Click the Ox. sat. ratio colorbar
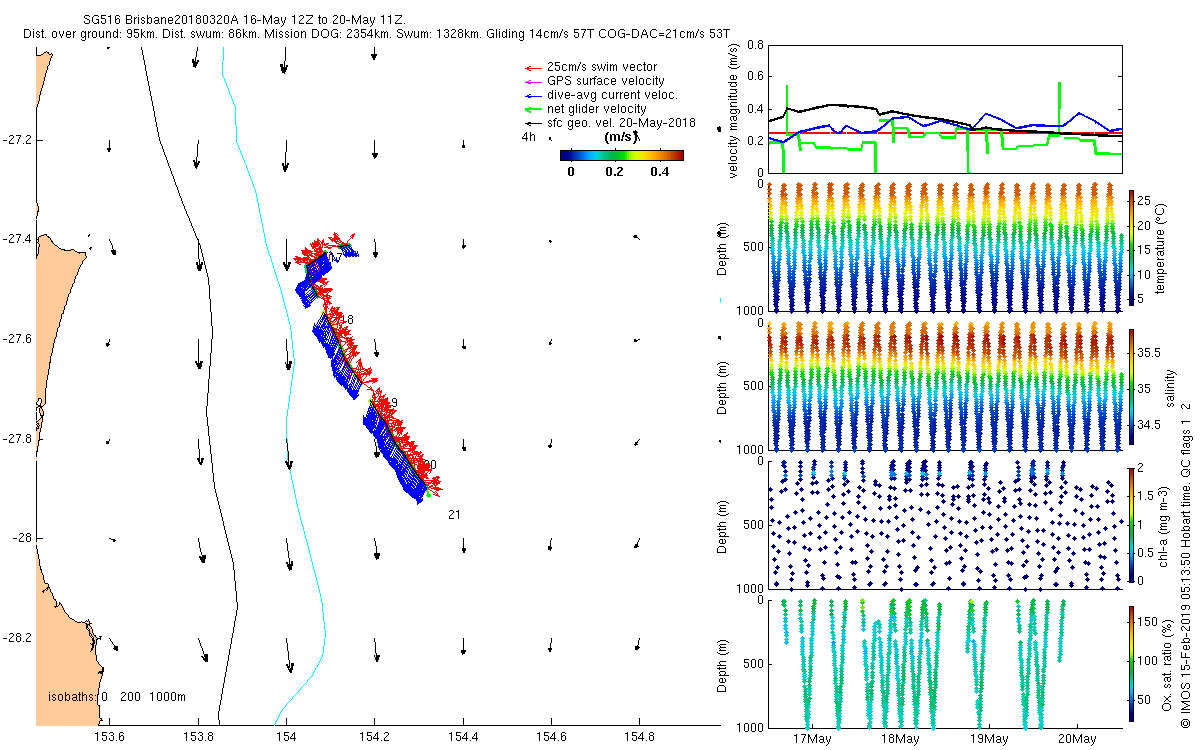The height and width of the screenshot is (750, 1200). (x=1132, y=663)
